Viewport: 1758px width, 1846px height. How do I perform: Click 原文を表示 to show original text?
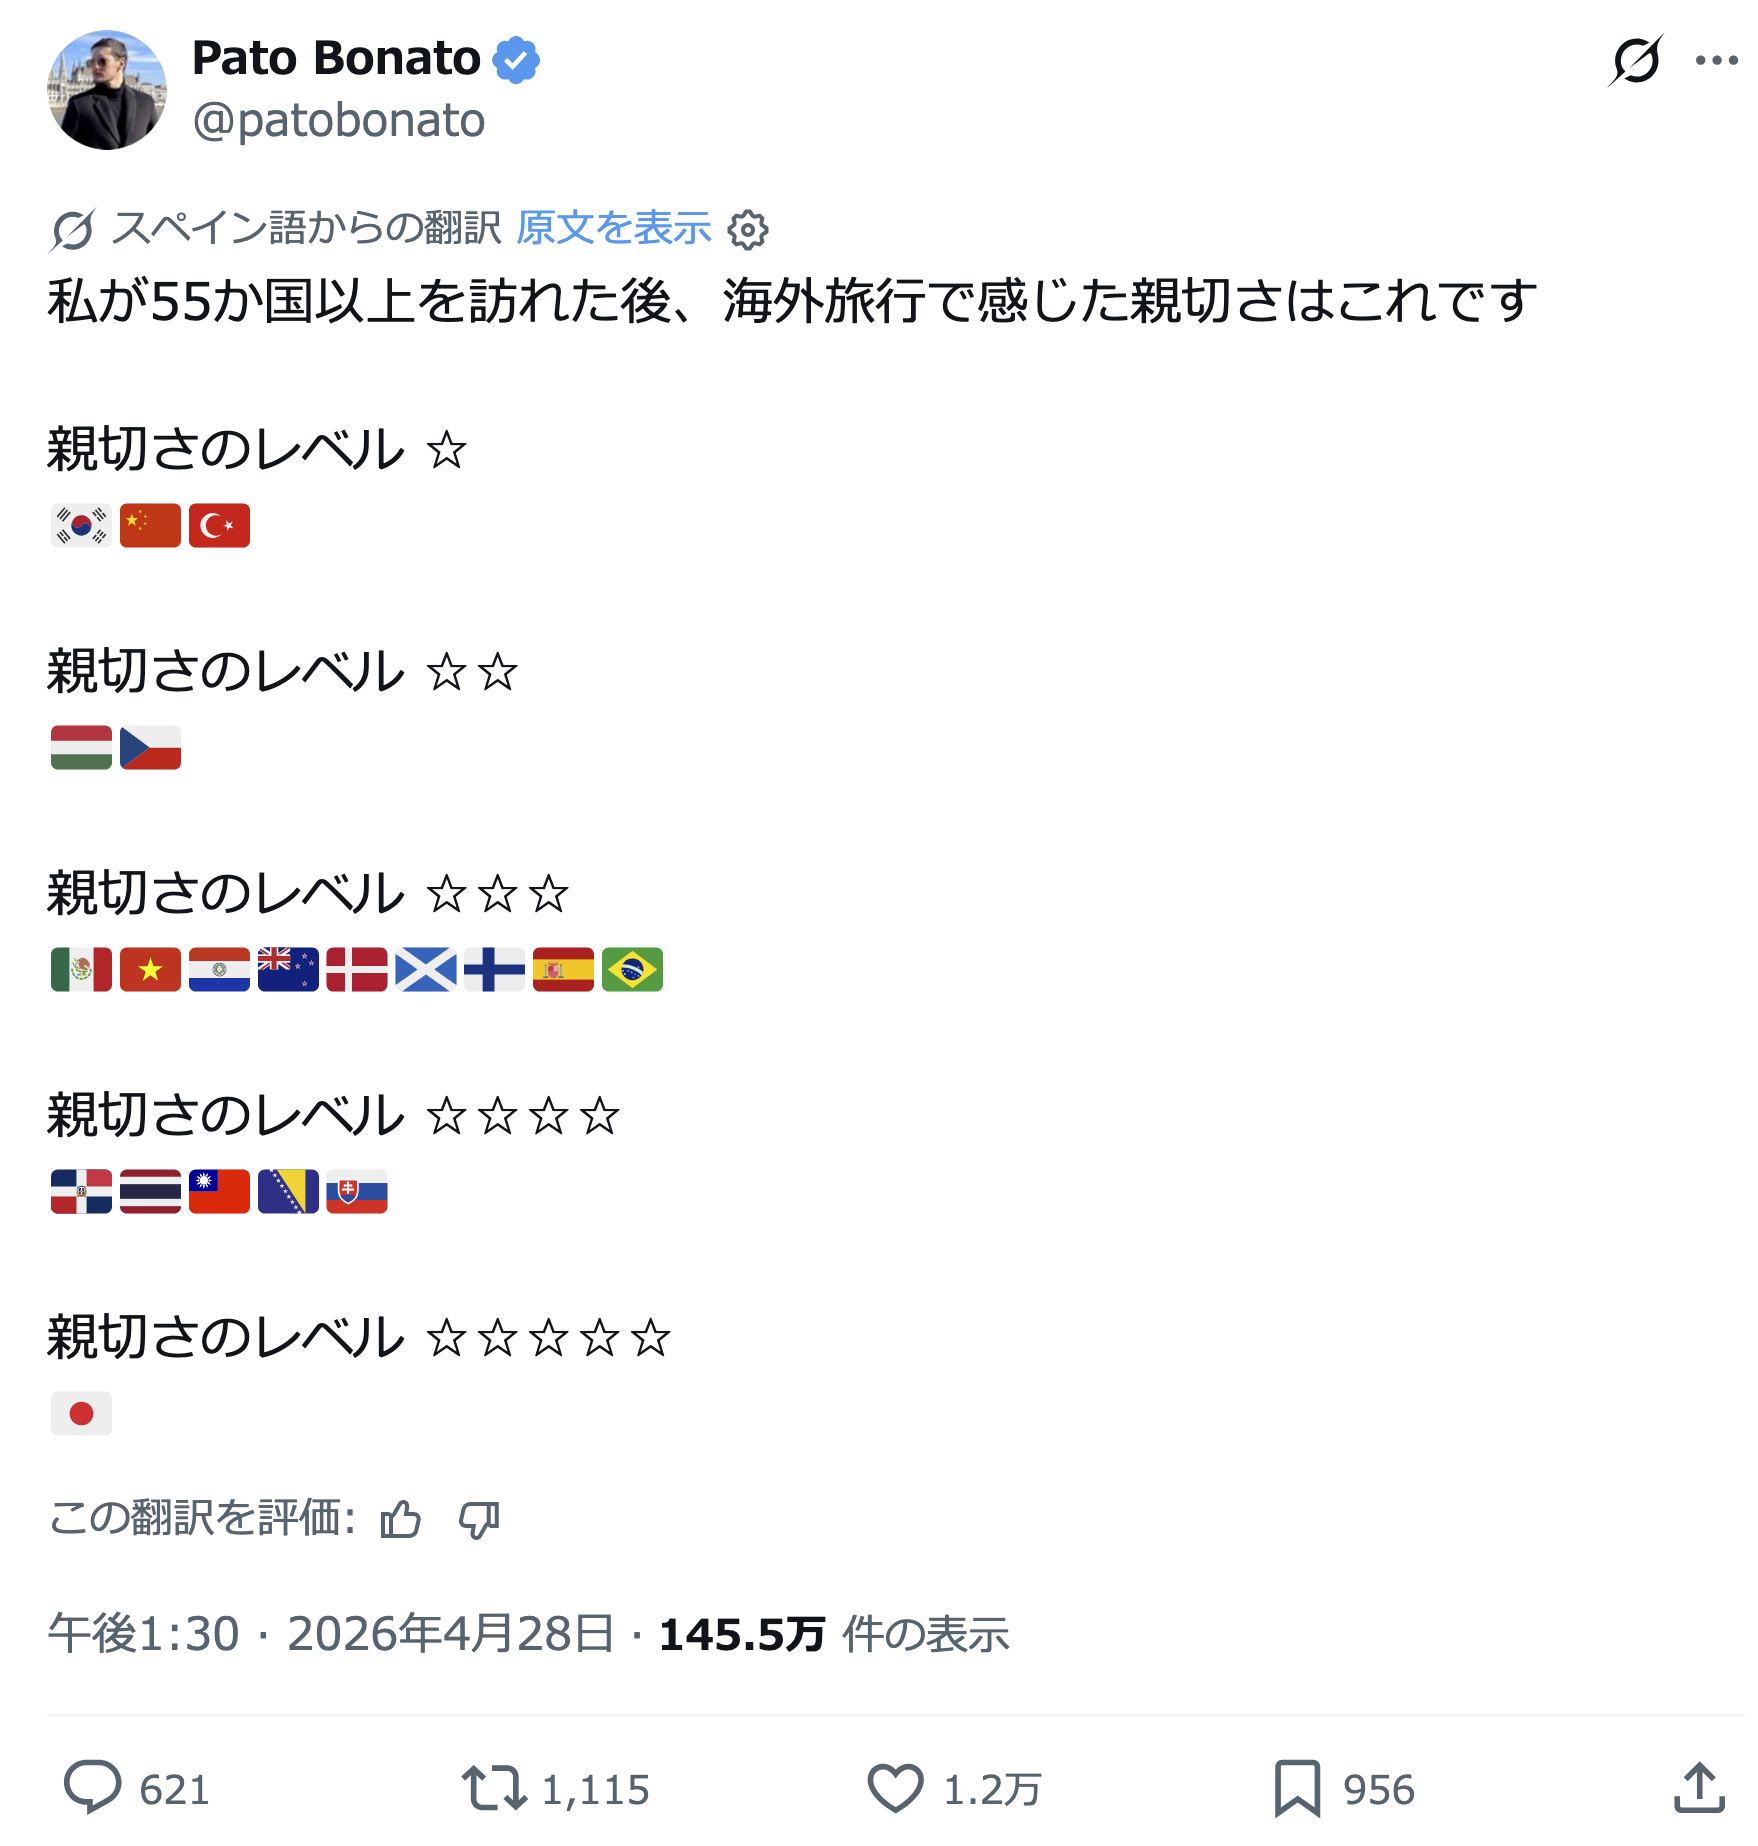pyautogui.click(x=613, y=228)
